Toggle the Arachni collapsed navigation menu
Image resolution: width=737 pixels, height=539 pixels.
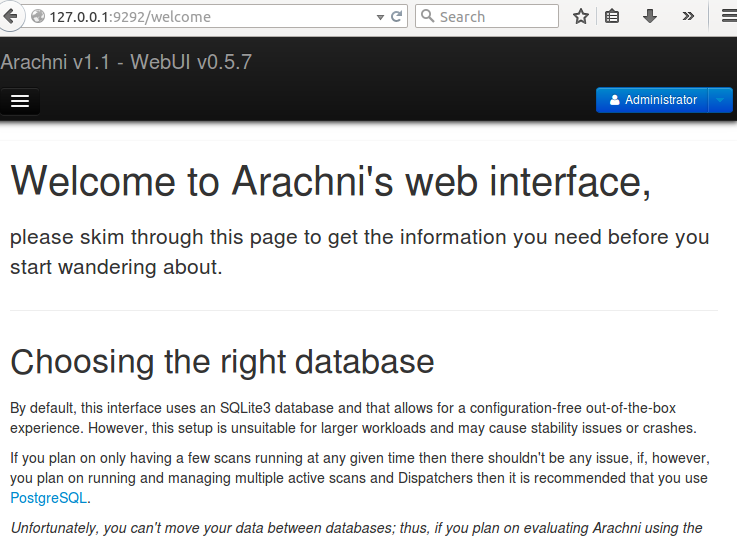tap(20, 101)
